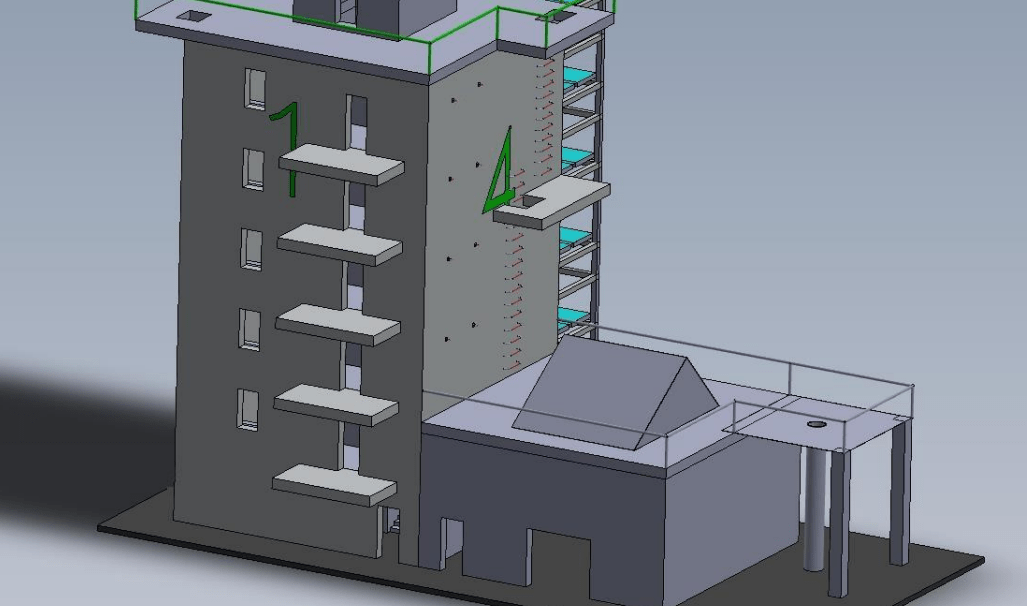Viewport: 1027px width, 606px height.
Task: Click the lowest cyan floor panel
Action: pyautogui.click(x=569, y=316)
